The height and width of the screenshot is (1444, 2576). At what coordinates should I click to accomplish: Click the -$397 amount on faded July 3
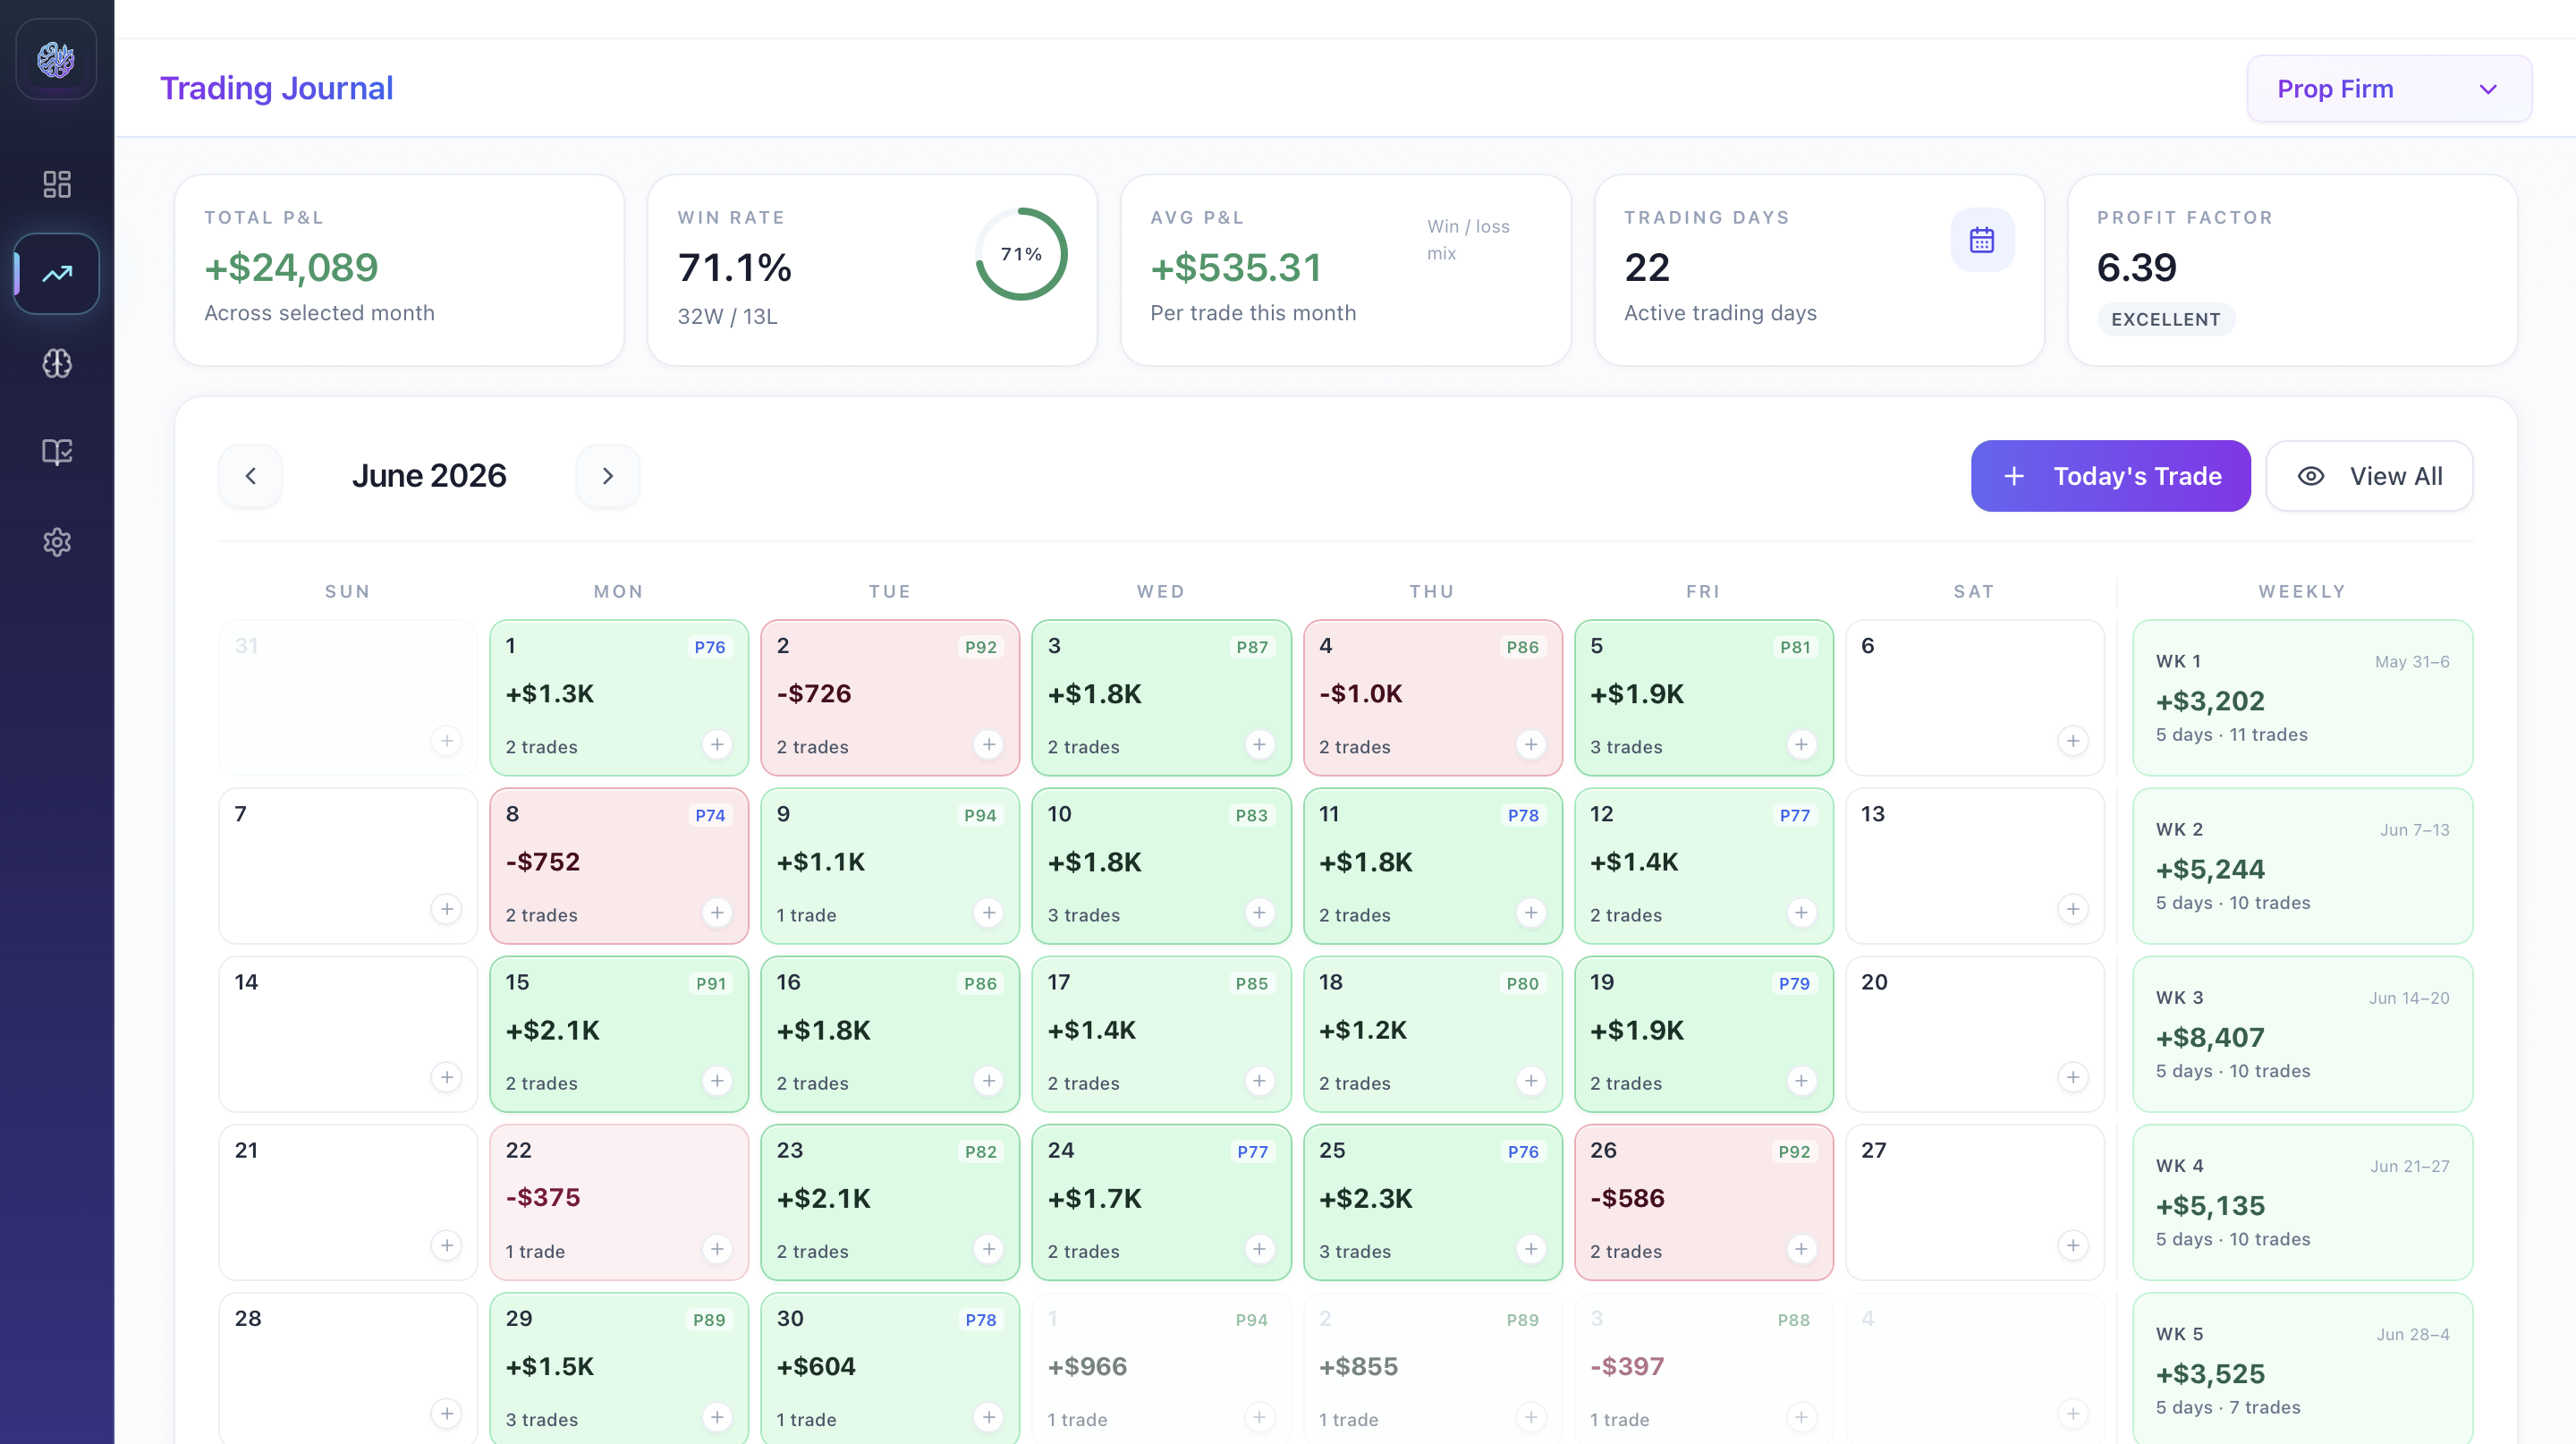point(1627,1366)
